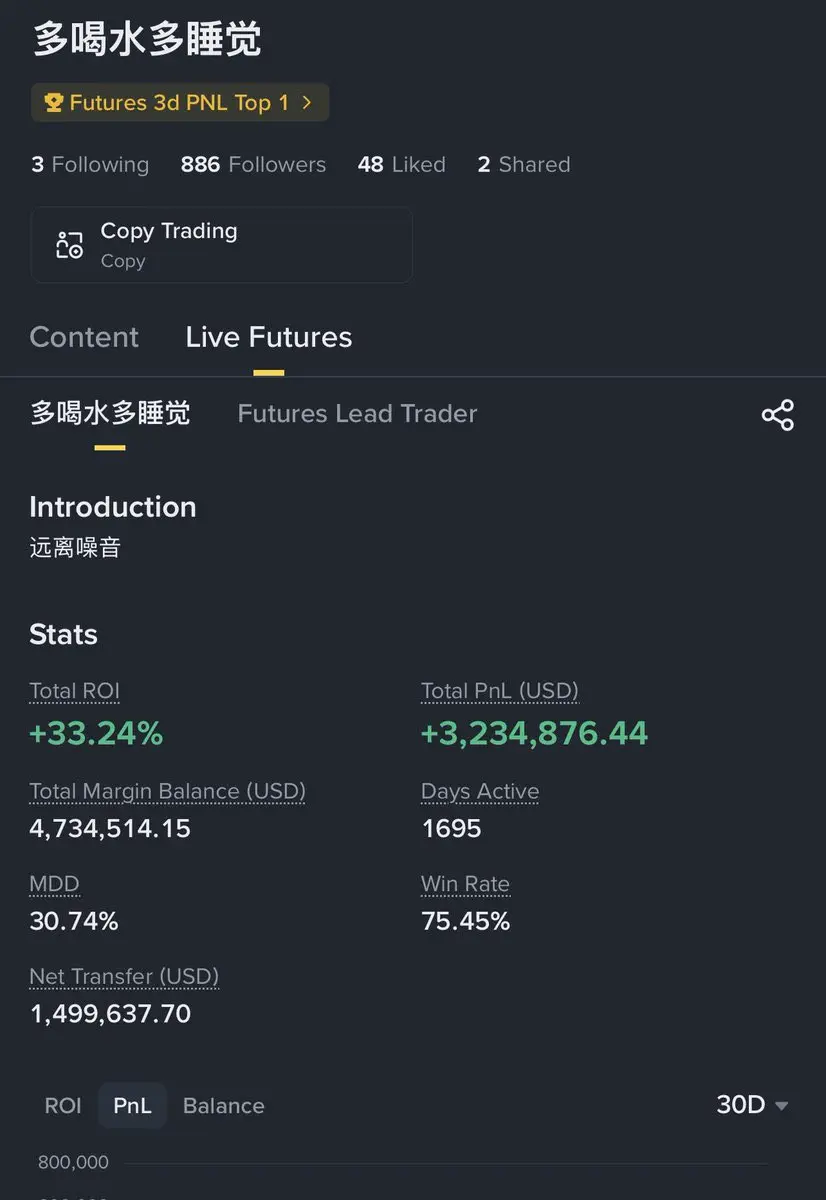Open the Copy Trading button
This screenshot has width=826, height=1200.
pos(221,245)
